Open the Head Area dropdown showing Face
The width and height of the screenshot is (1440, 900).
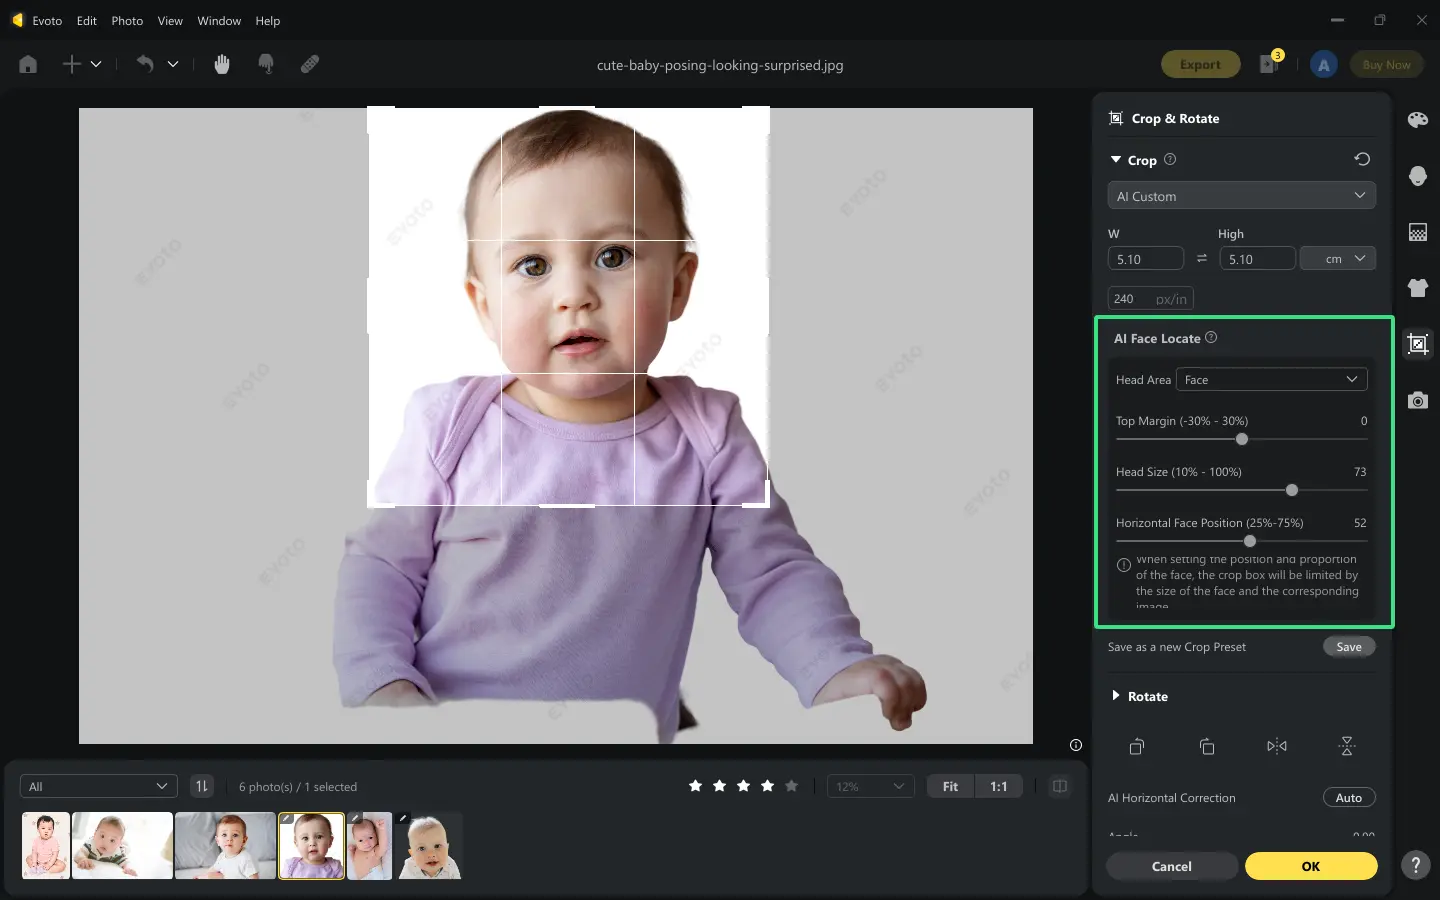pos(1271,379)
